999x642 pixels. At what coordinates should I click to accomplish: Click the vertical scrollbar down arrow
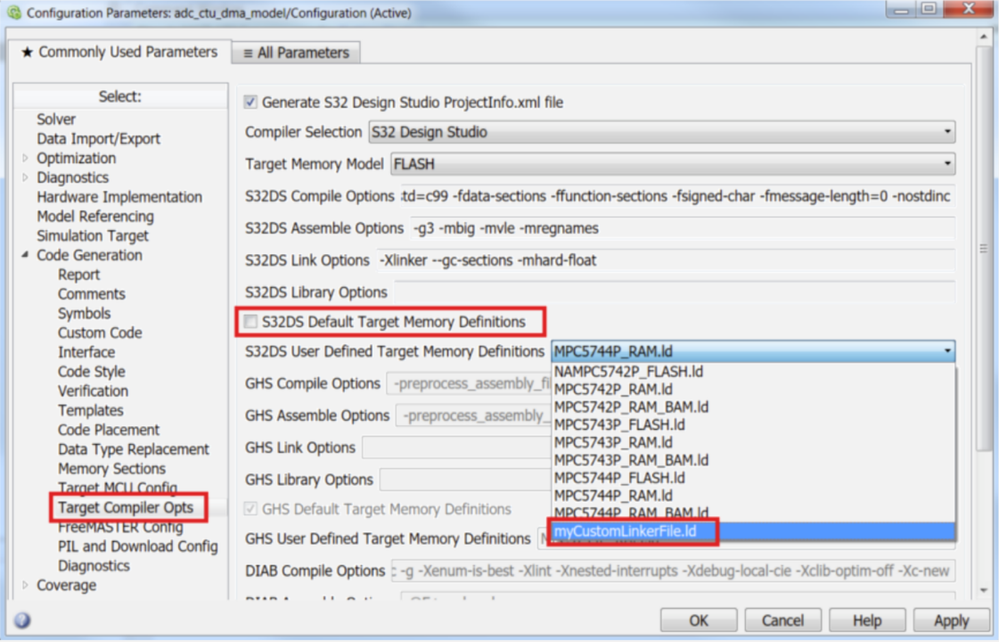click(x=983, y=590)
